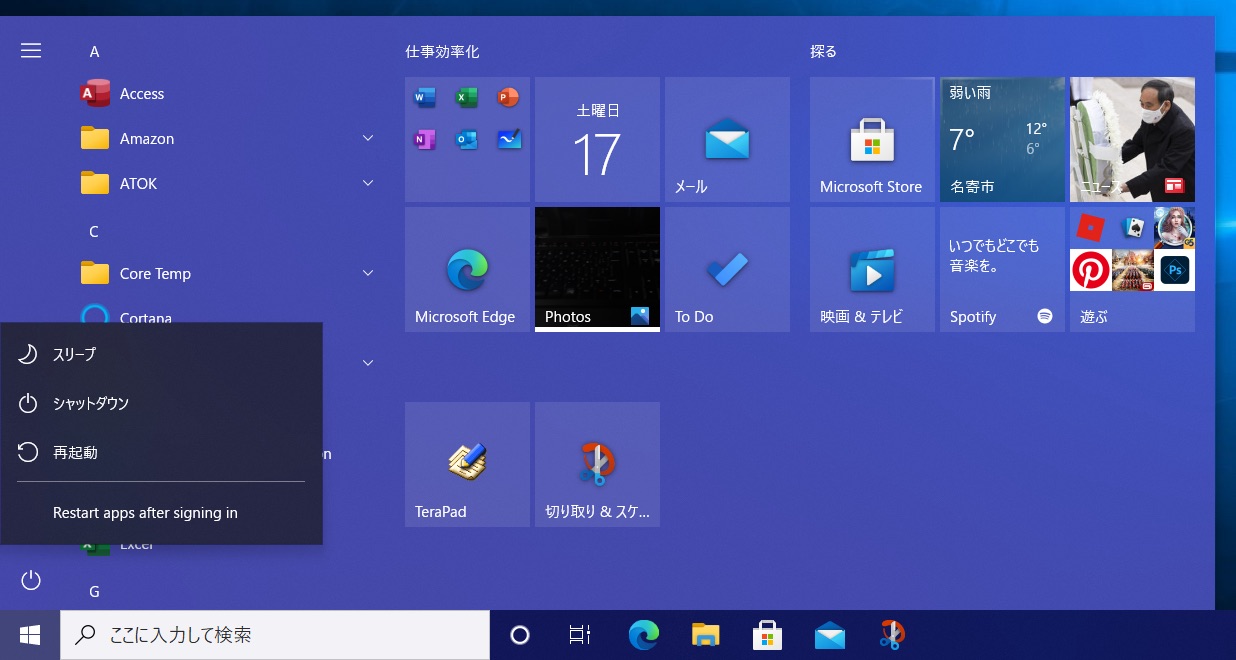The image size is (1236, 660).
Task: Focus the ここに入力して検索 search box
Action: (275, 635)
